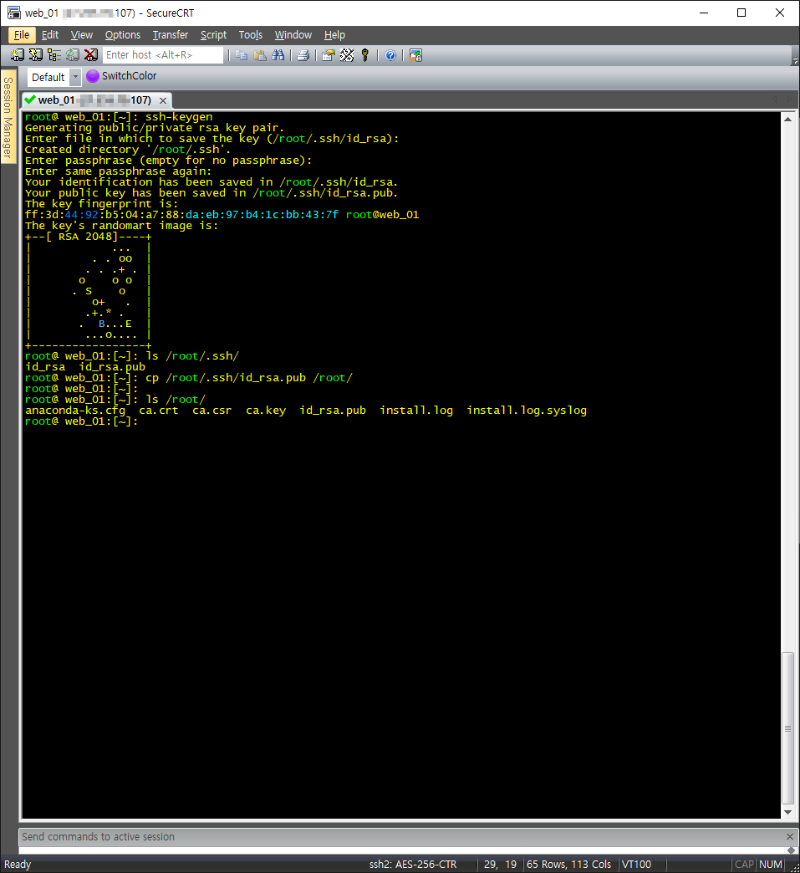Screen dimensions: 800x873
Task: Open Session Options toolbar icon
Action: click(x=328, y=55)
